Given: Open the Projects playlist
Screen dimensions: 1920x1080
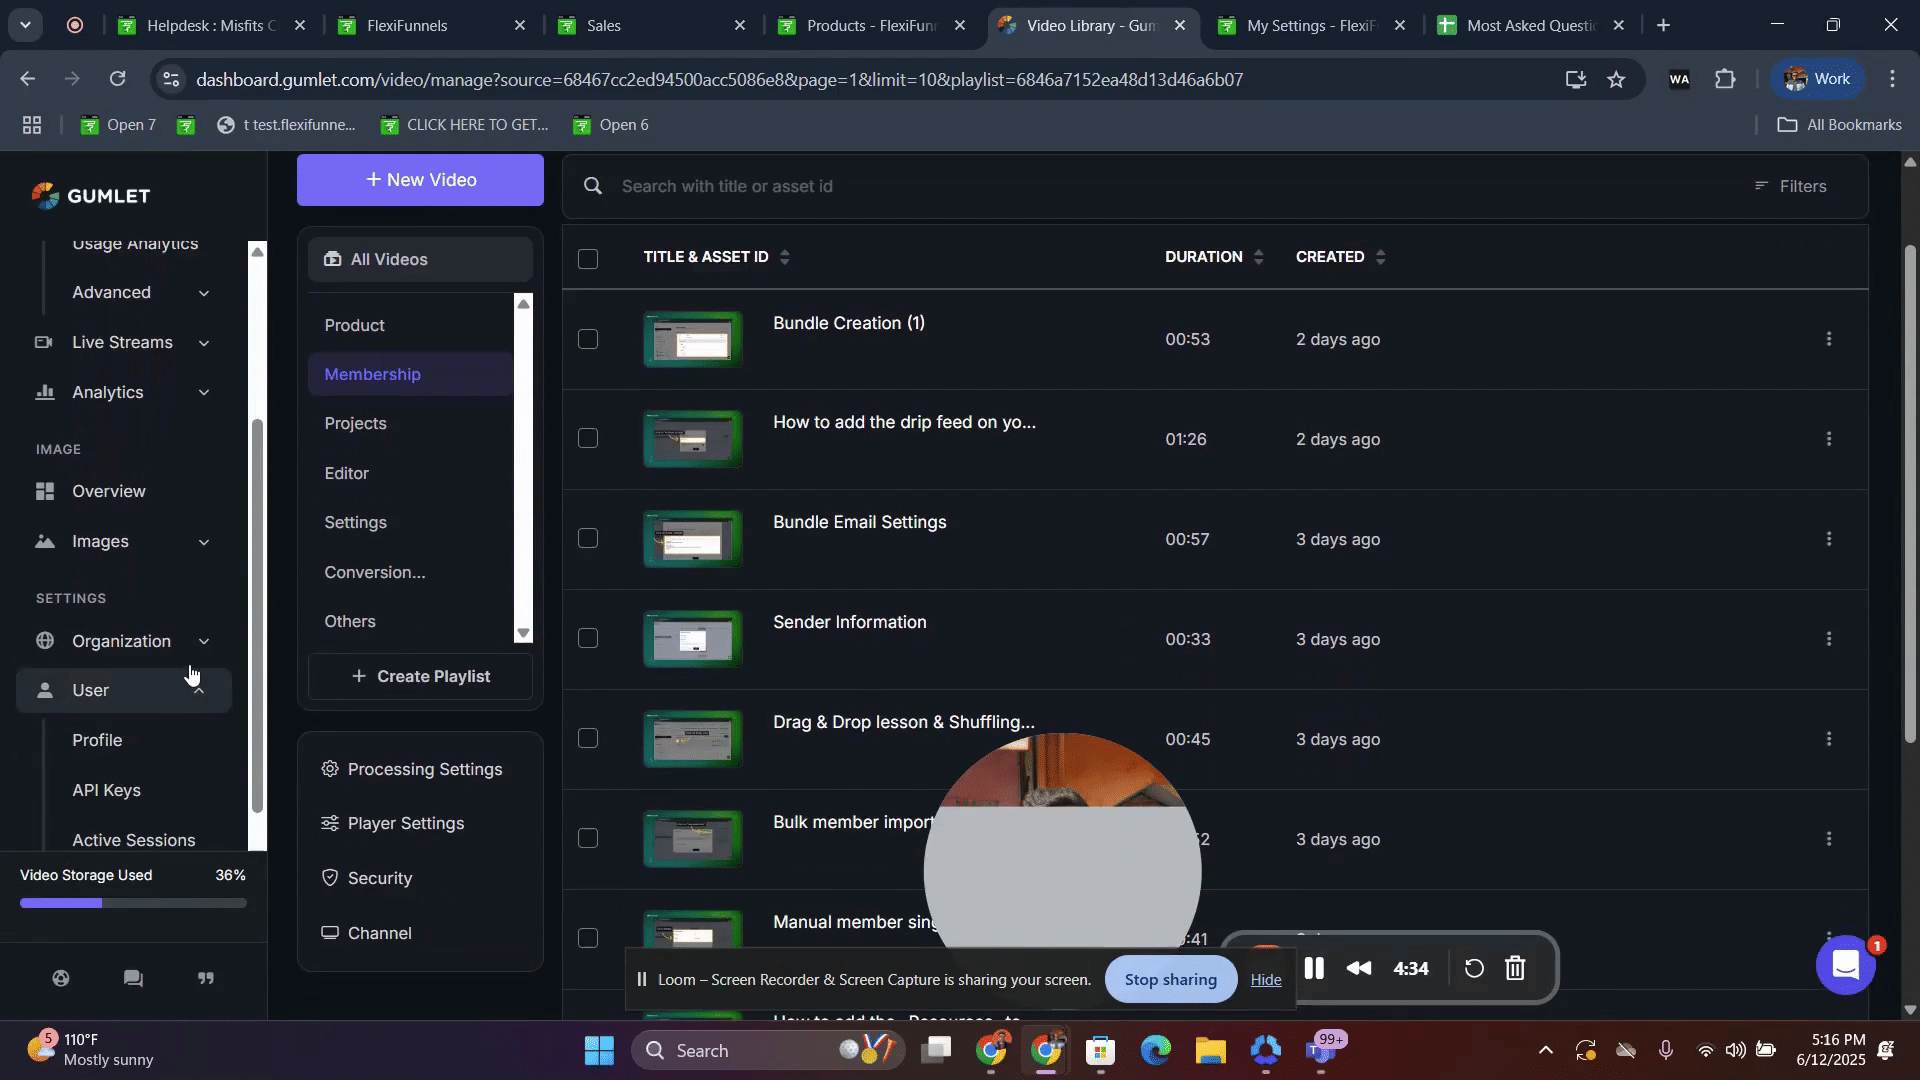Looking at the screenshot, I should coord(355,423).
